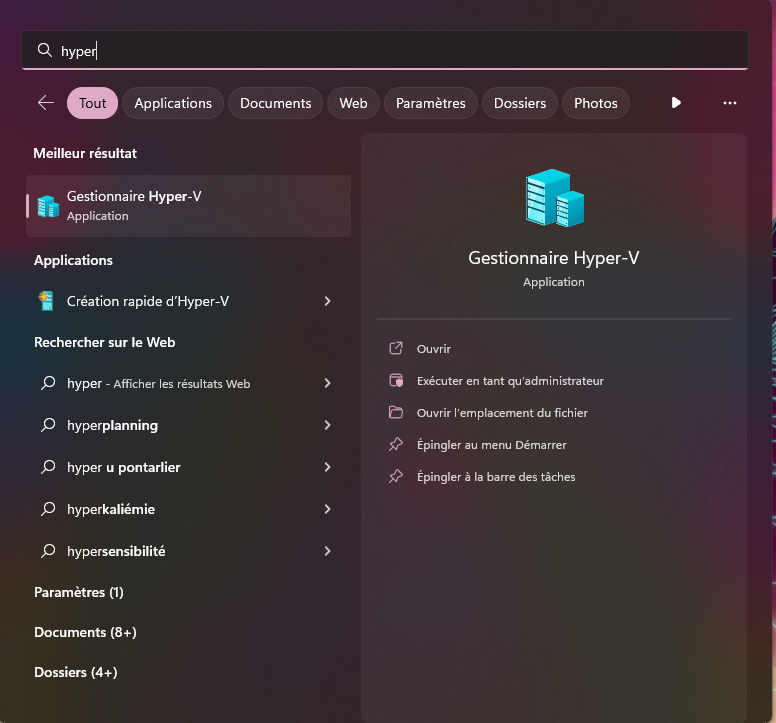The width and height of the screenshot is (776, 723).
Task: Switch to the Photos filter tab
Action: tap(595, 103)
